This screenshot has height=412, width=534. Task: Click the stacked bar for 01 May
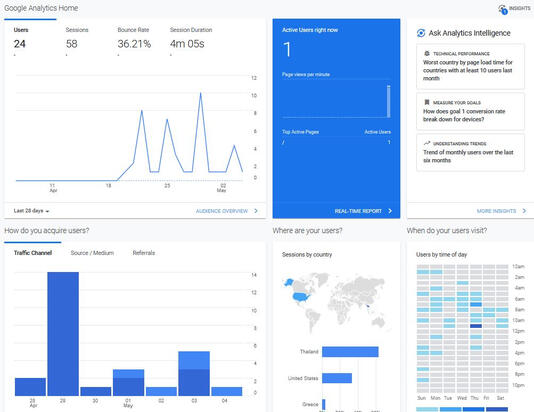click(x=128, y=382)
